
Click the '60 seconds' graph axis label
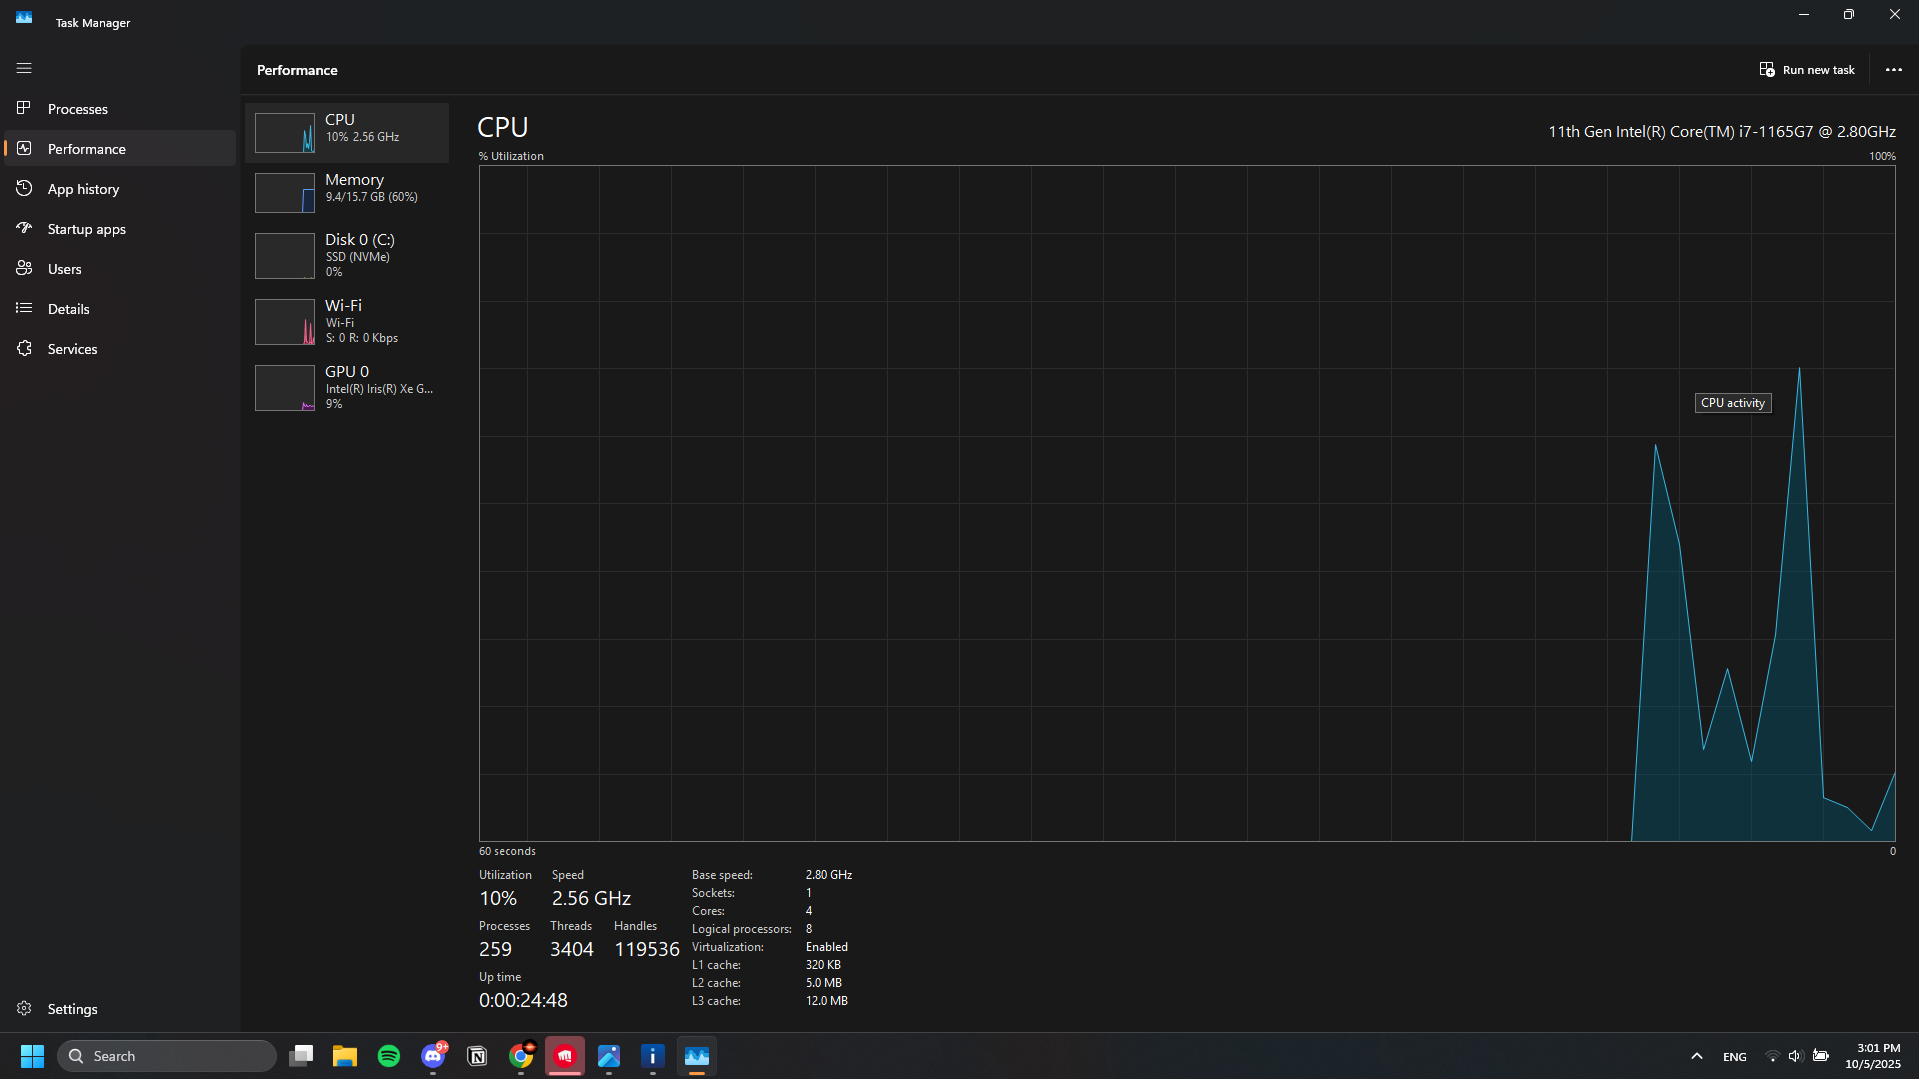tap(507, 851)
